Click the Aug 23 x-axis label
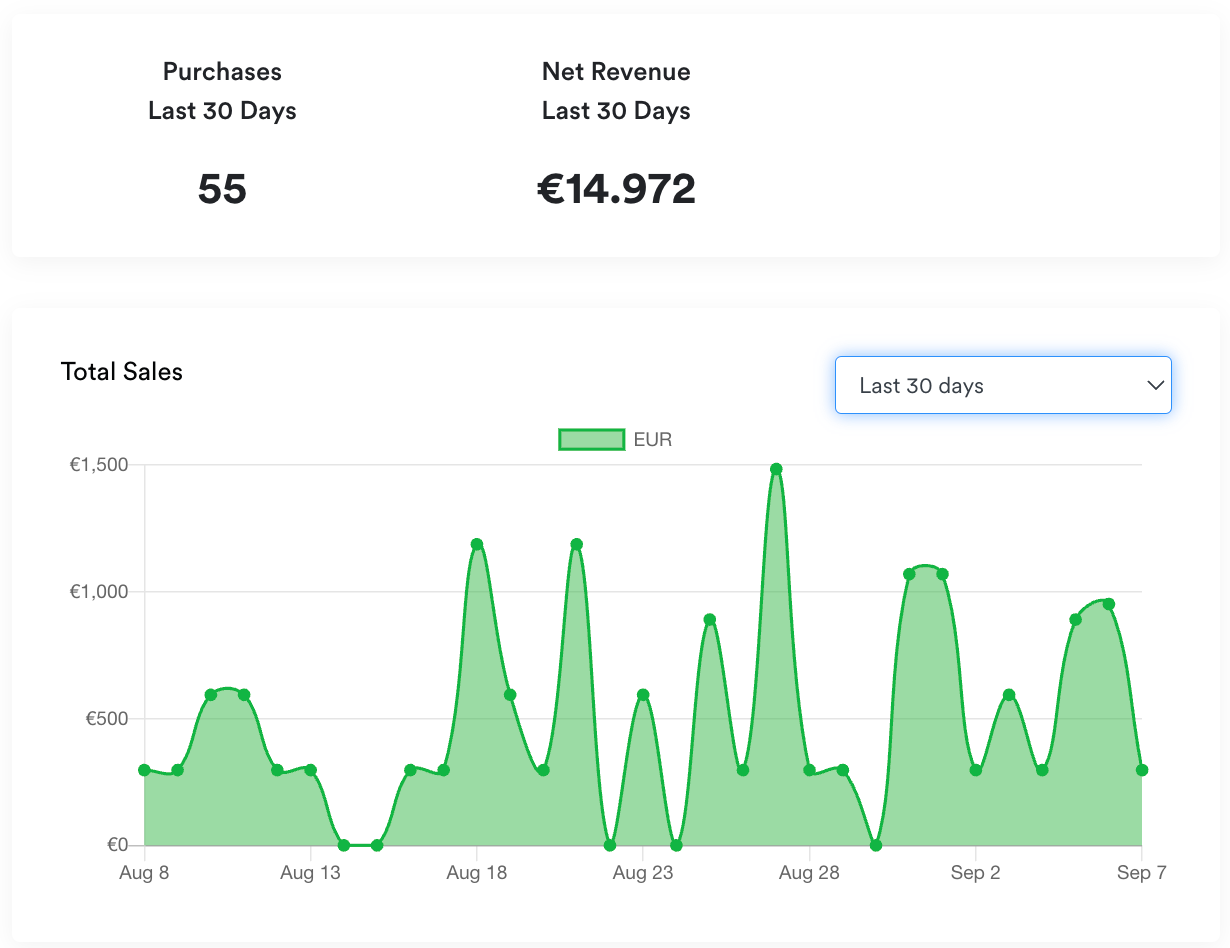1230x948 pixels. [x=643, y=873]
